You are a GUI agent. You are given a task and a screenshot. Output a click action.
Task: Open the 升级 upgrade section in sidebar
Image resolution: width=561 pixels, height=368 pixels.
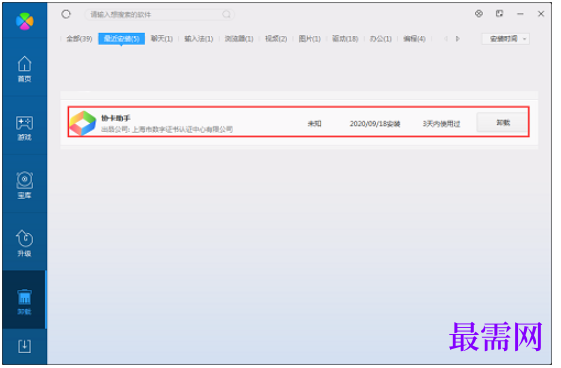[24, 243]
